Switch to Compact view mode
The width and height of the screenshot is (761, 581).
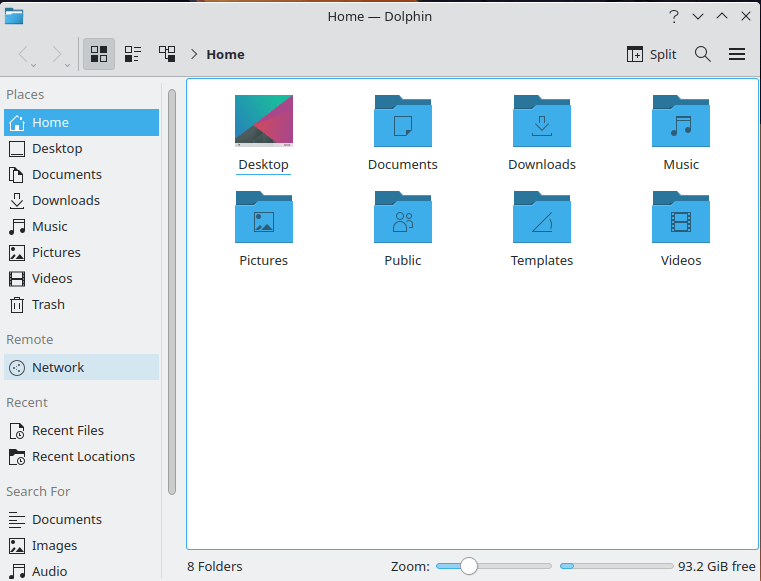pos(132,54)
